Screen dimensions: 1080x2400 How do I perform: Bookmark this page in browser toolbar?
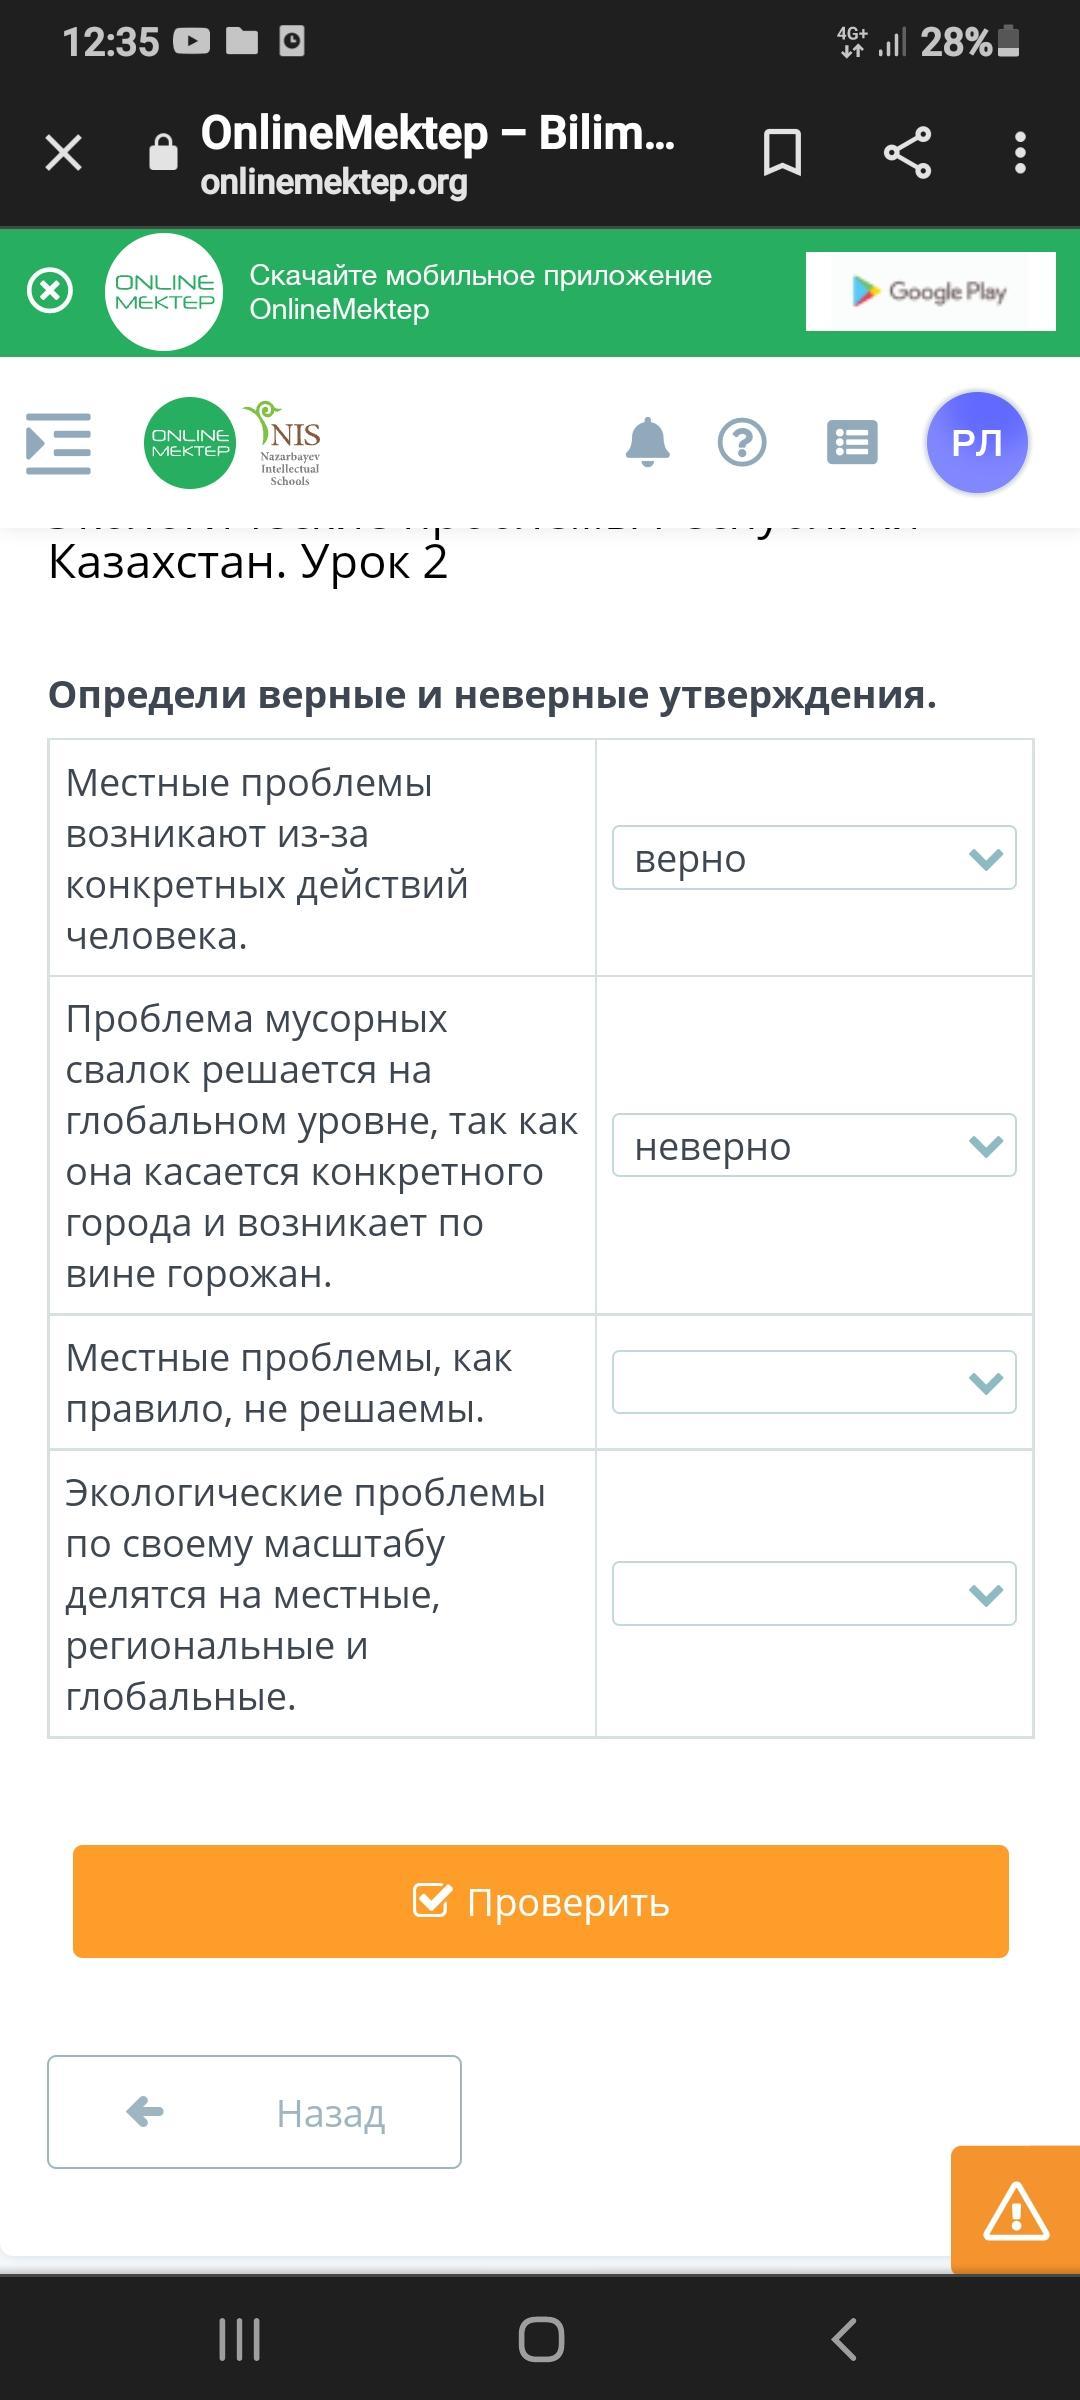click(782, 153)
